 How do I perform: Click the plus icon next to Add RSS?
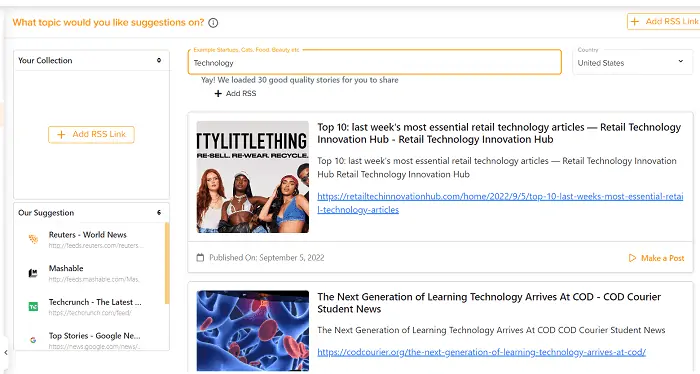[218, 93]
